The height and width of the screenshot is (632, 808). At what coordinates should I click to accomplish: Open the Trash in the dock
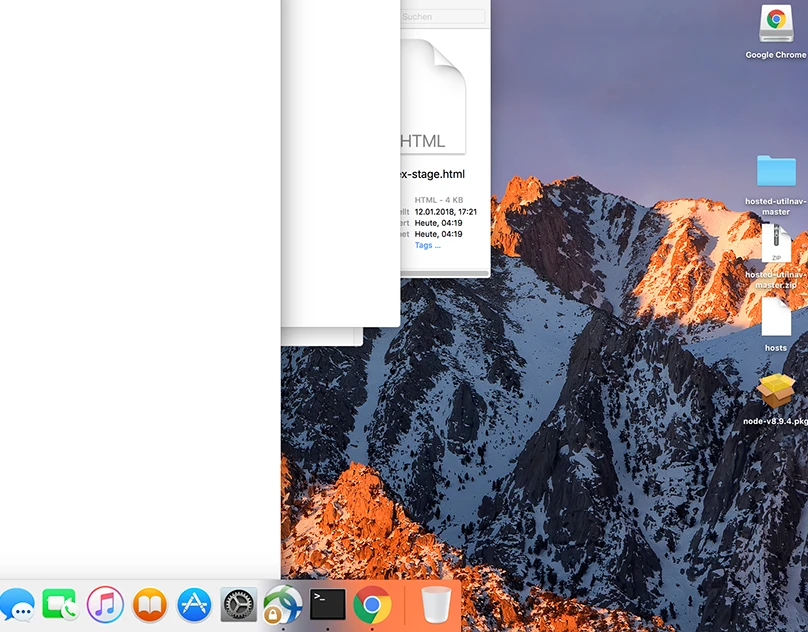(x=436, y=605)
